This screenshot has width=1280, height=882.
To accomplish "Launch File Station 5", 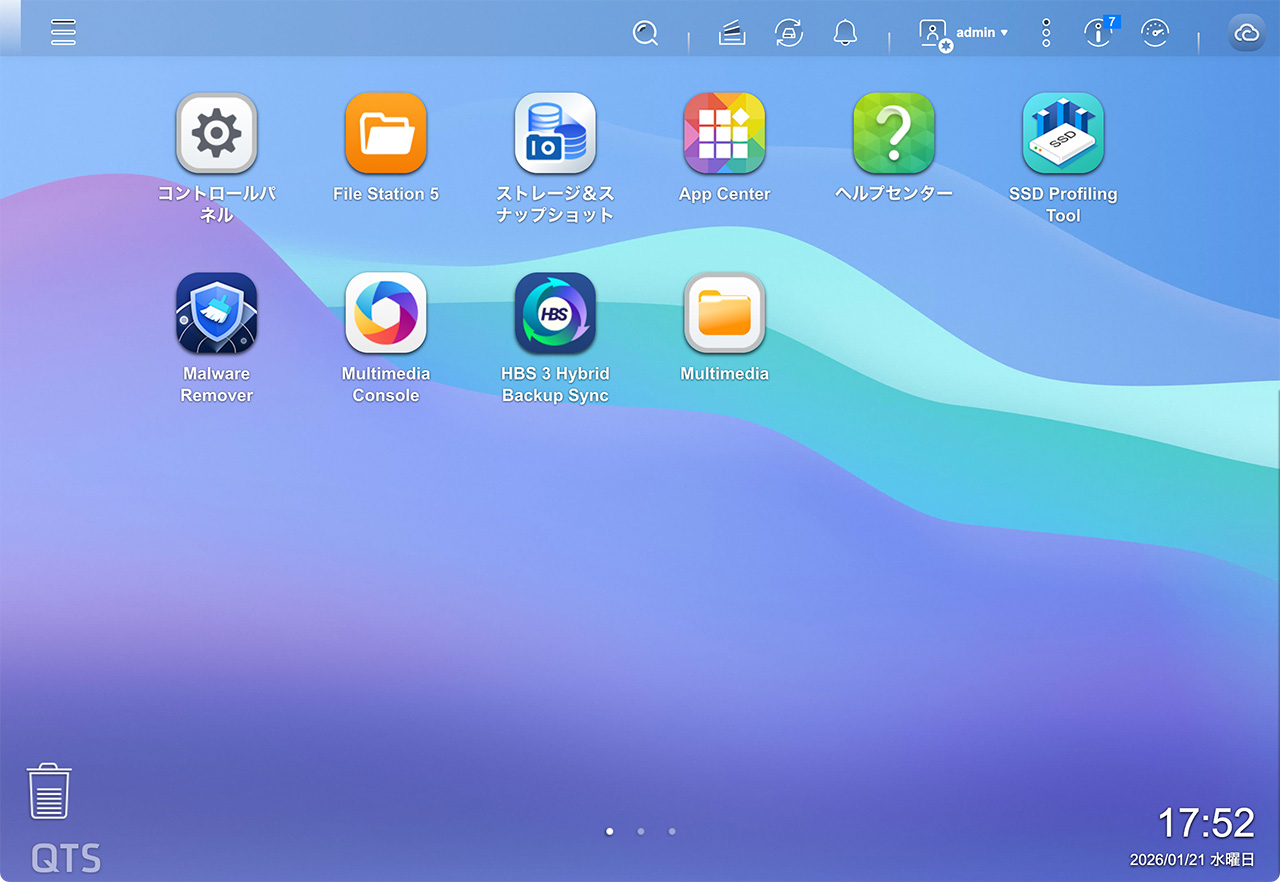I will pyautogui.click(x=386, y=134).
